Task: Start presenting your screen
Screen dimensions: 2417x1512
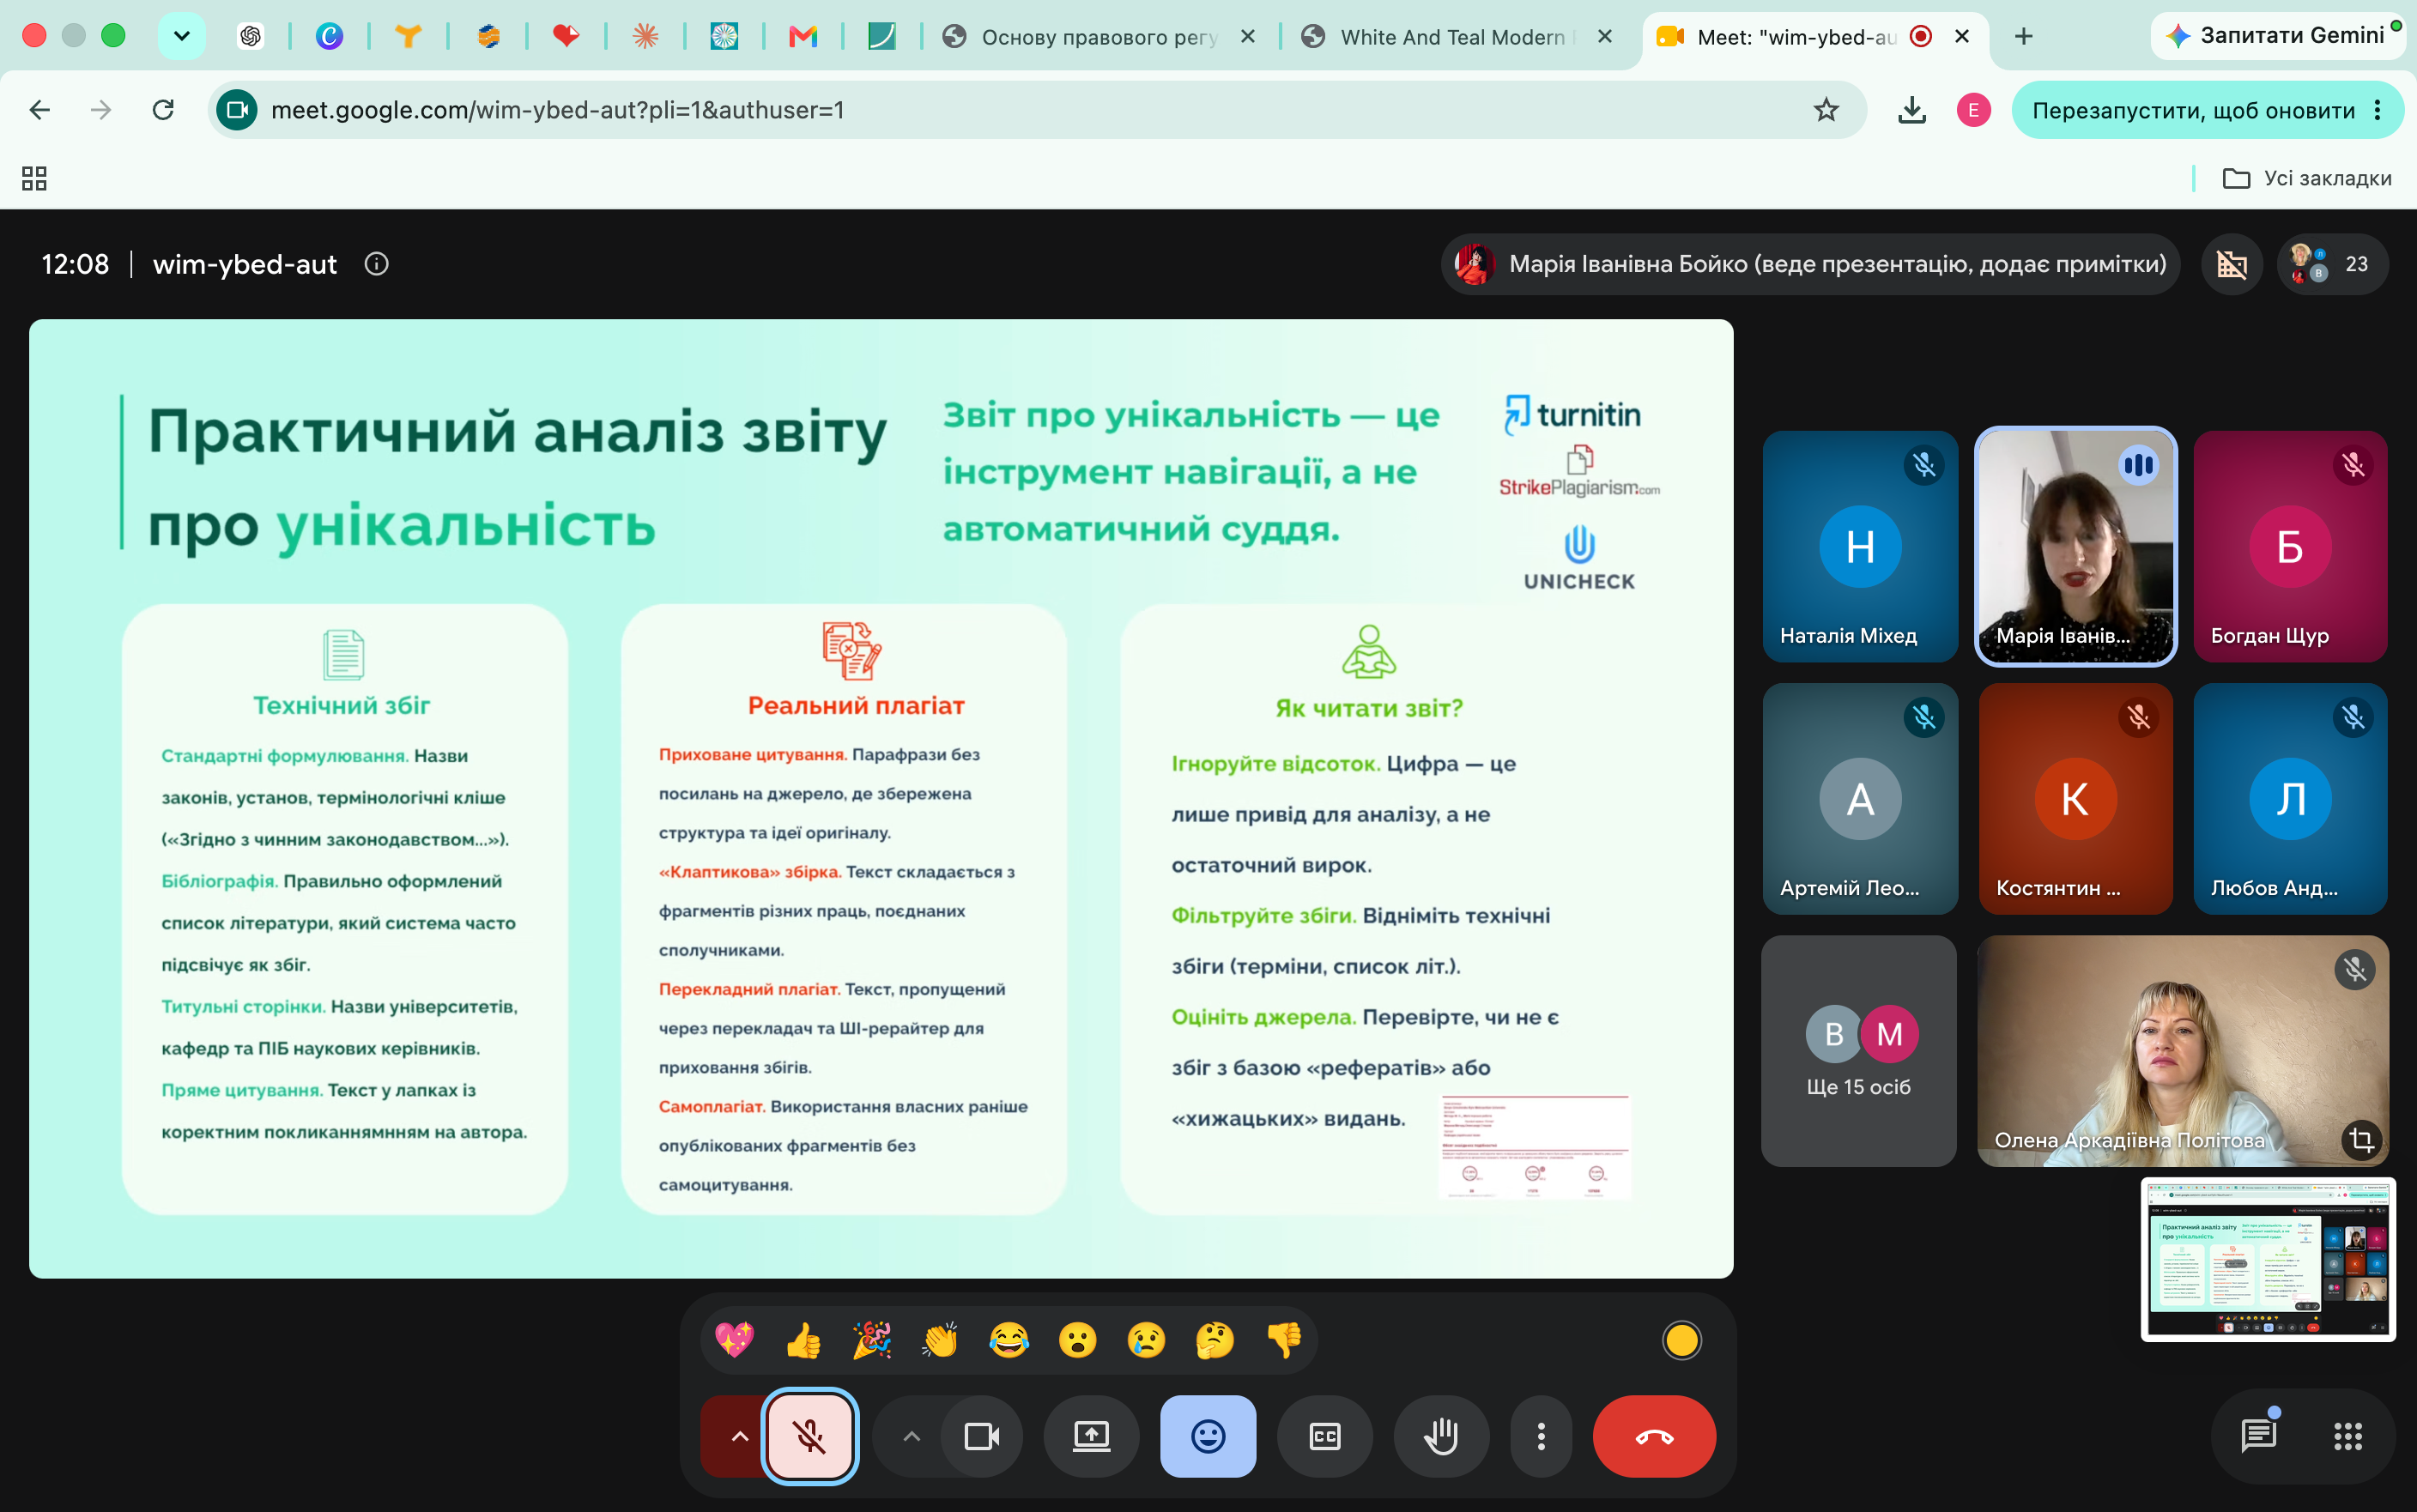Action: point(1091,1436)
